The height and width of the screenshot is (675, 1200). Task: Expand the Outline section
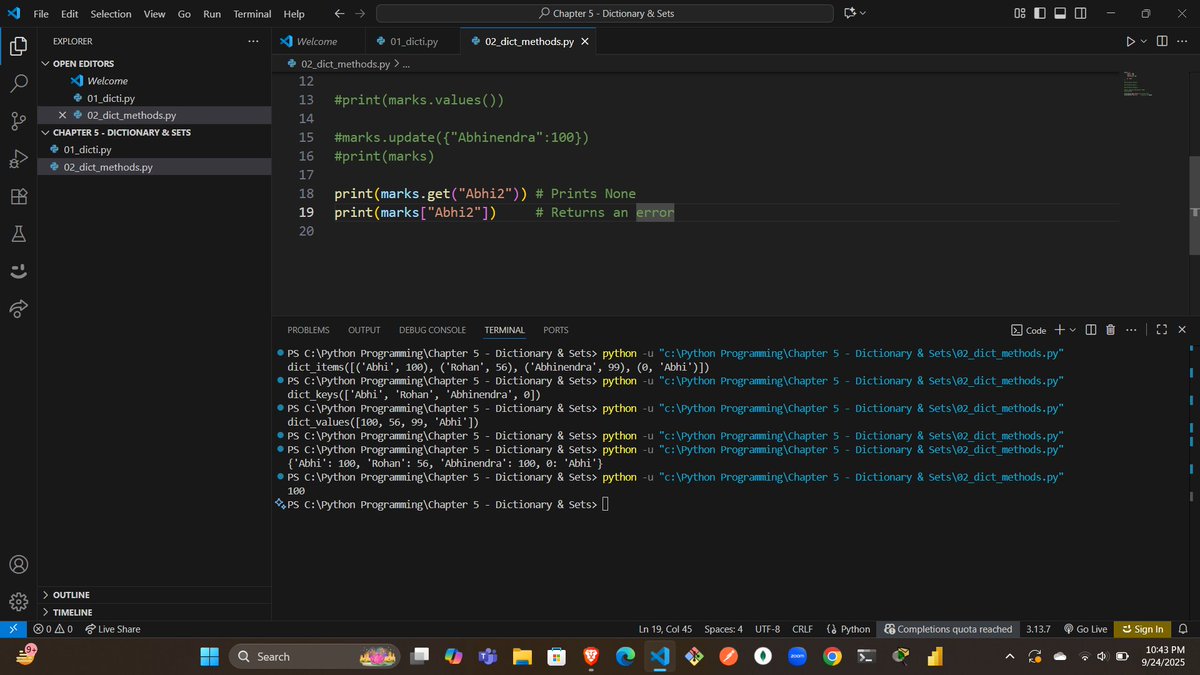[155, 595]
